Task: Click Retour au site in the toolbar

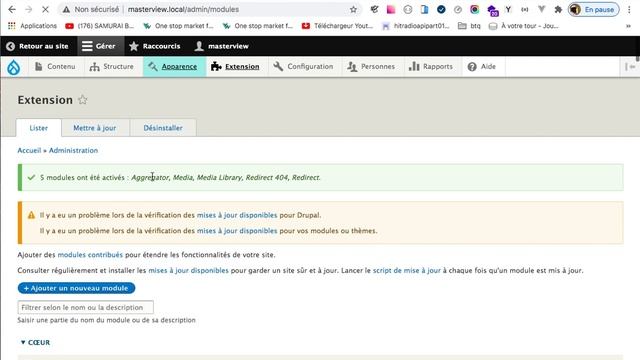Action: 37,46
